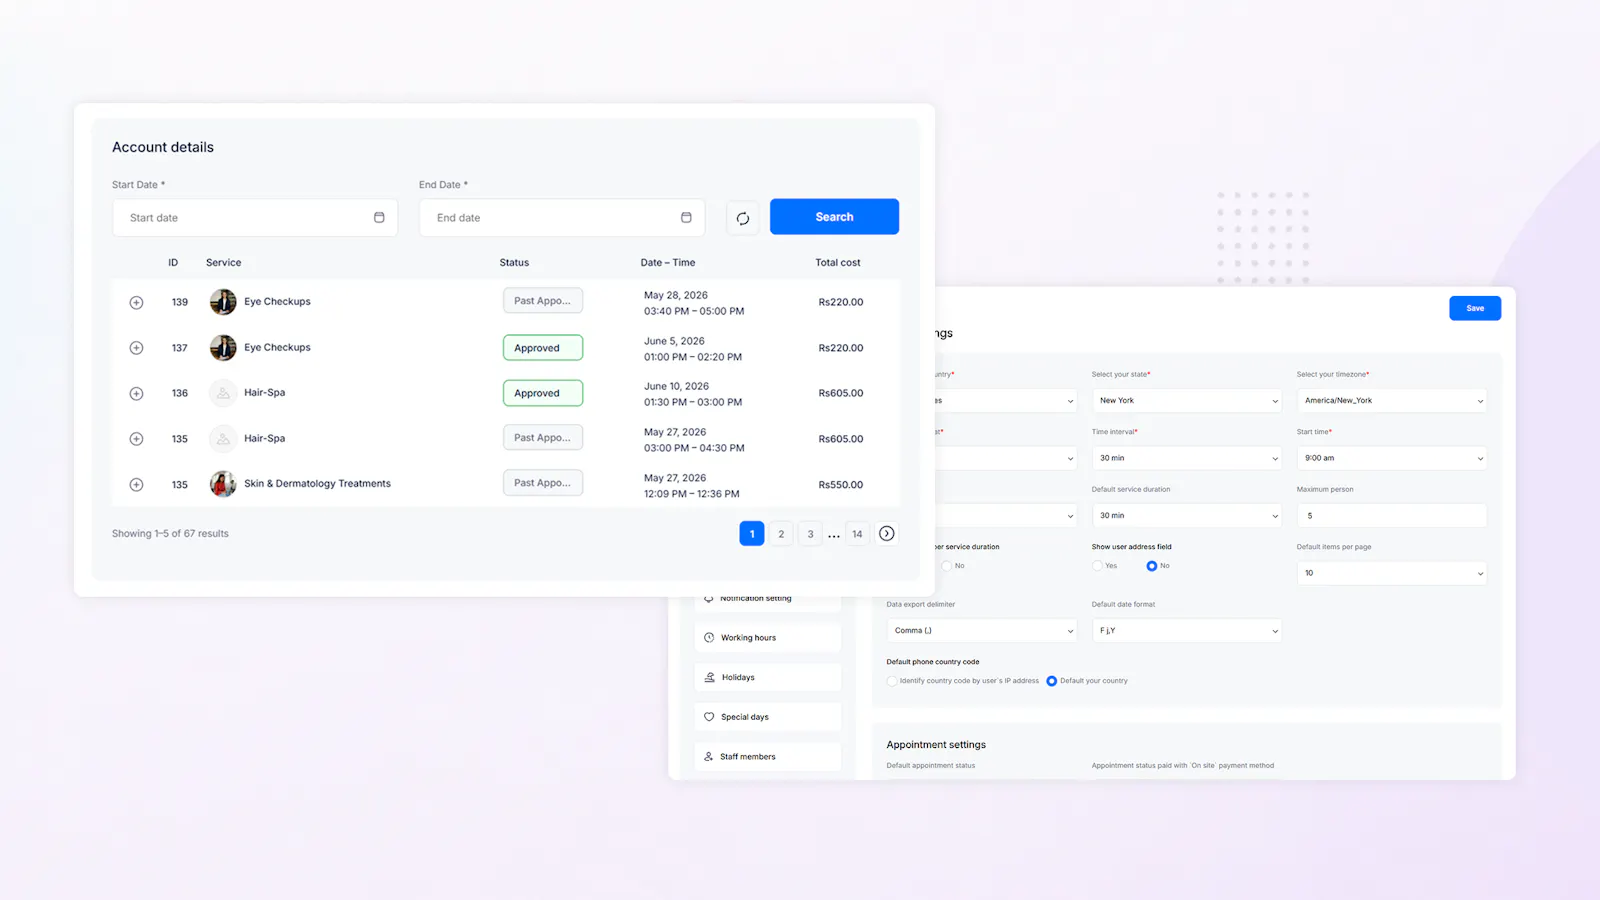The image size is (1600, 900).
Task: Click the Approved status badge for row 137
Action: (543, 348)
